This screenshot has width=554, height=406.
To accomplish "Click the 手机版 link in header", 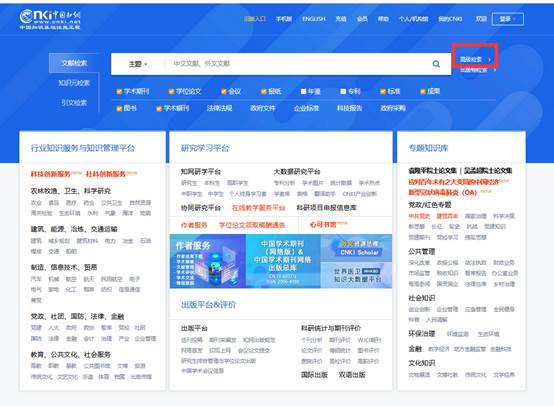I will pos(284,19).
